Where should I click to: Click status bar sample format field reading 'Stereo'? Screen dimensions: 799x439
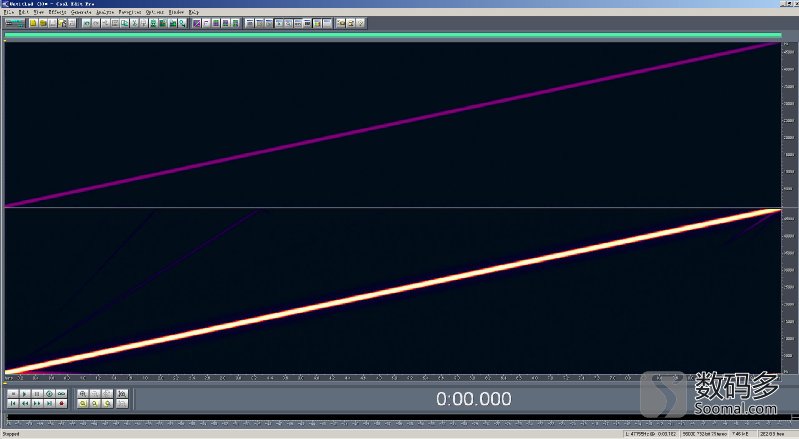tap(705, 434)
